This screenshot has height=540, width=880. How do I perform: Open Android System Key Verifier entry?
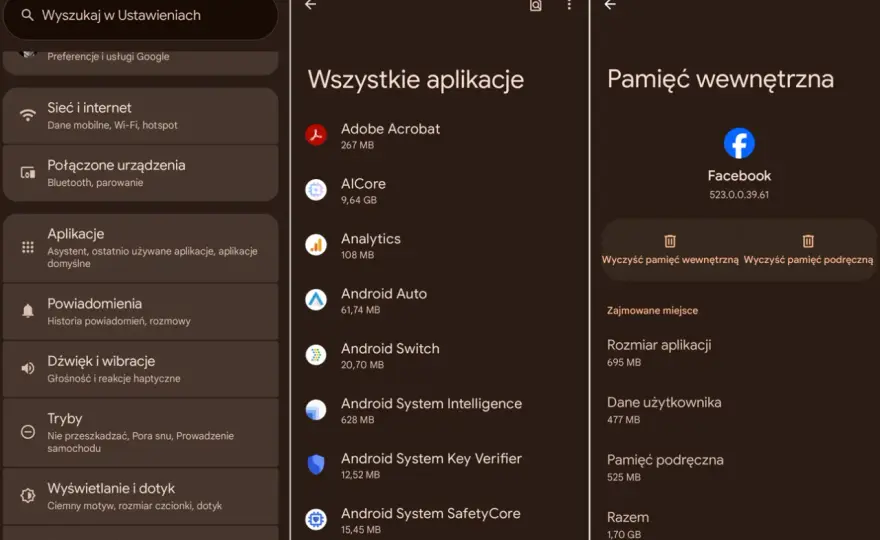(x=439, y=465)
